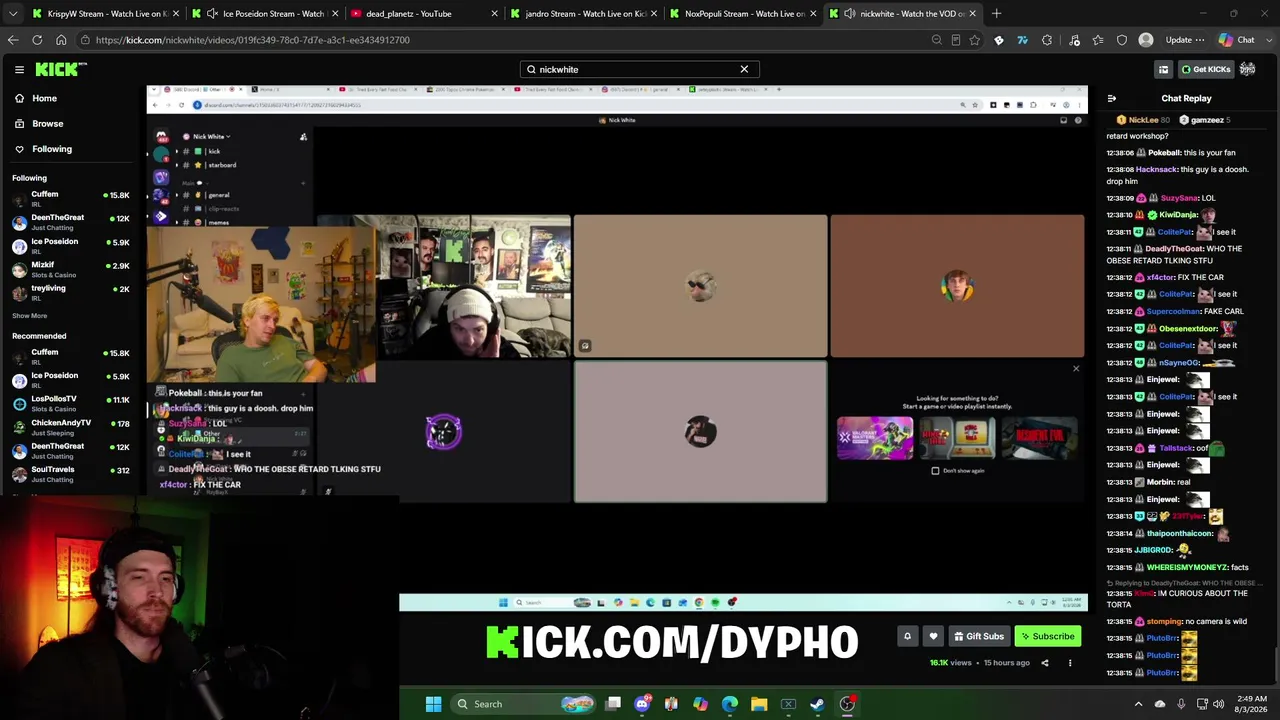This screenshot has width=1280, height=720.
Task: Go to Home in the Kick sidebar
Action: click(x=44, y=98)
